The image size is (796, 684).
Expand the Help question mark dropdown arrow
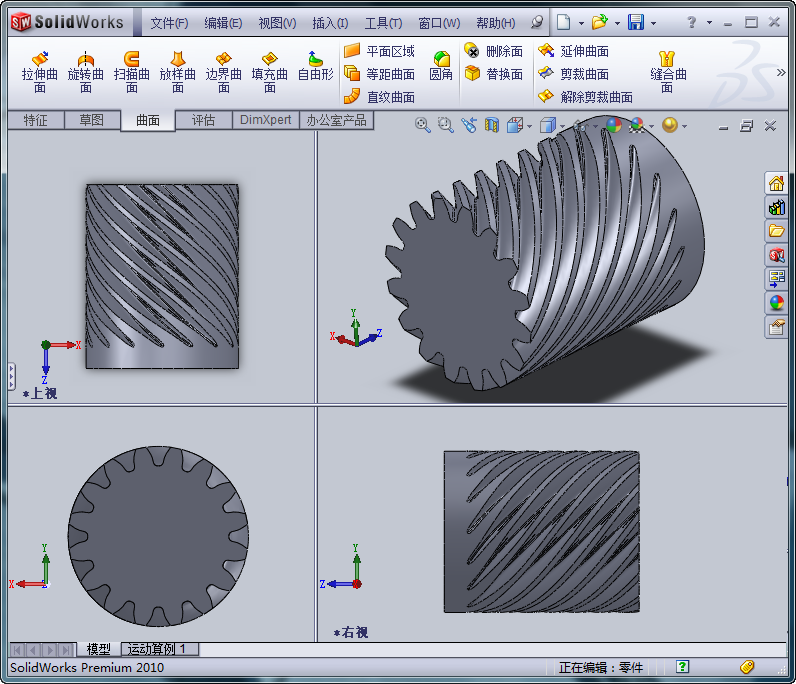709,23
